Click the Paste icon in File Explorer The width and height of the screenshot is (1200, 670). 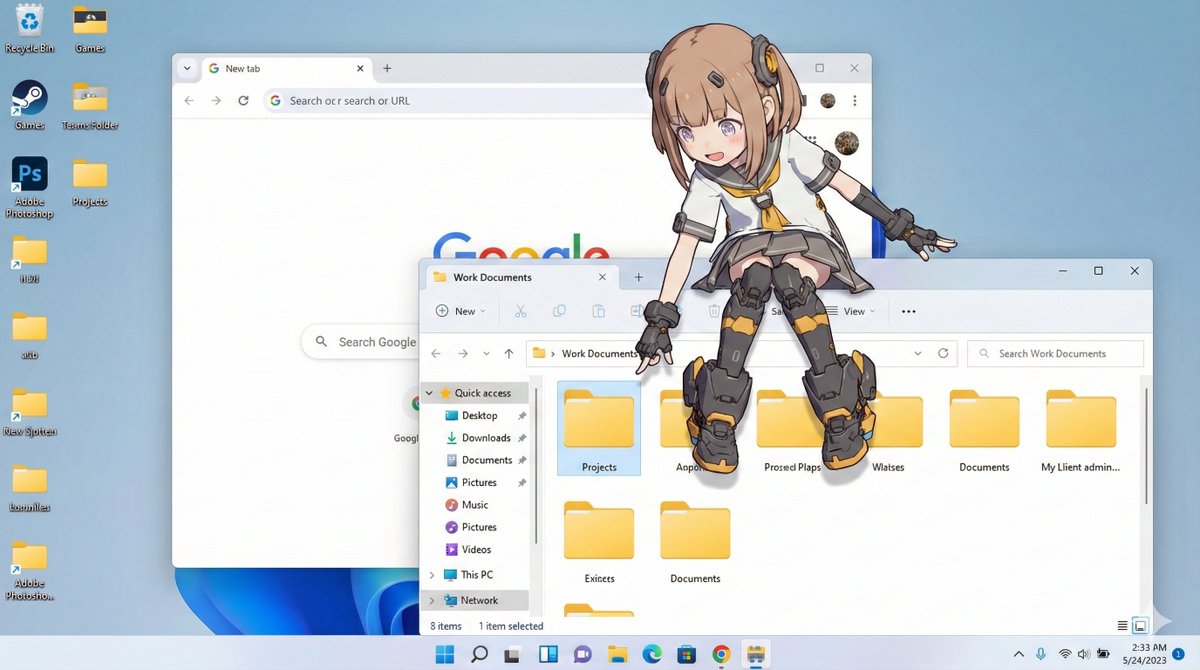pos(598,311)
